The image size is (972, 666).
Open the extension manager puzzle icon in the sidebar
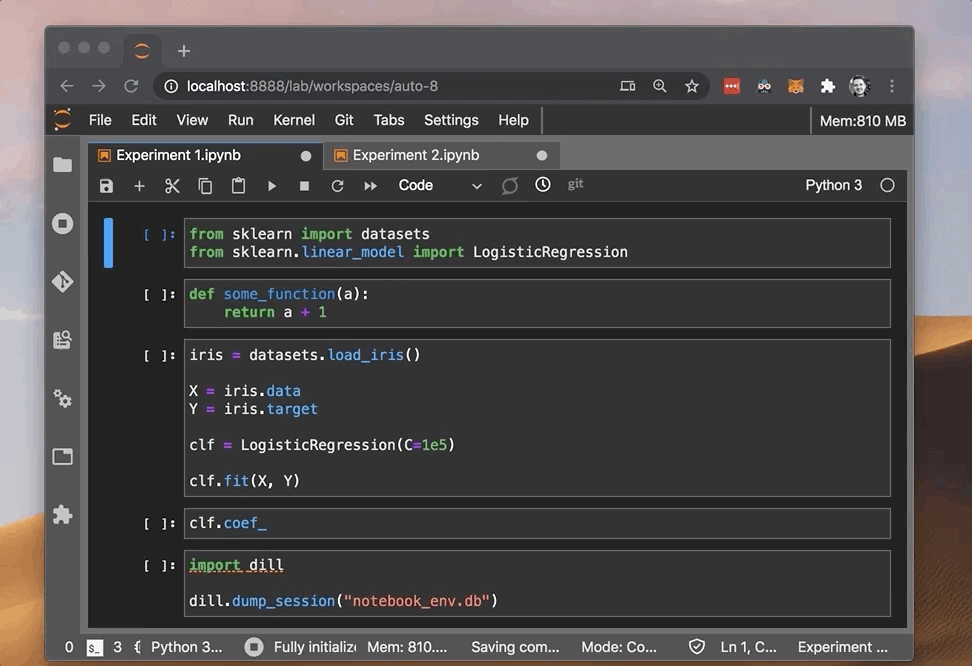click(x=62, y=515)
